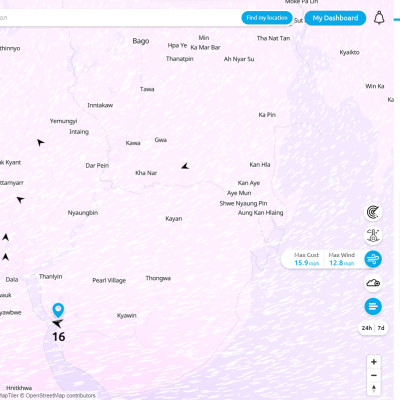Click the Max Wind 12.8 mph readout
This screenshot has height=400, width=400.
341,259
